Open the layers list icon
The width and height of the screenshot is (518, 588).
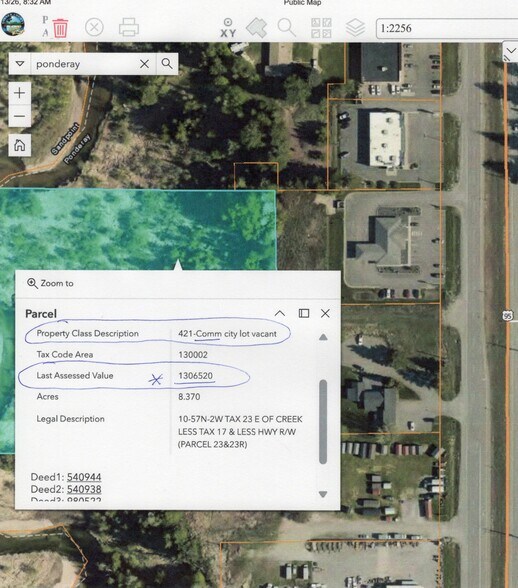click(x=355, y=28)
